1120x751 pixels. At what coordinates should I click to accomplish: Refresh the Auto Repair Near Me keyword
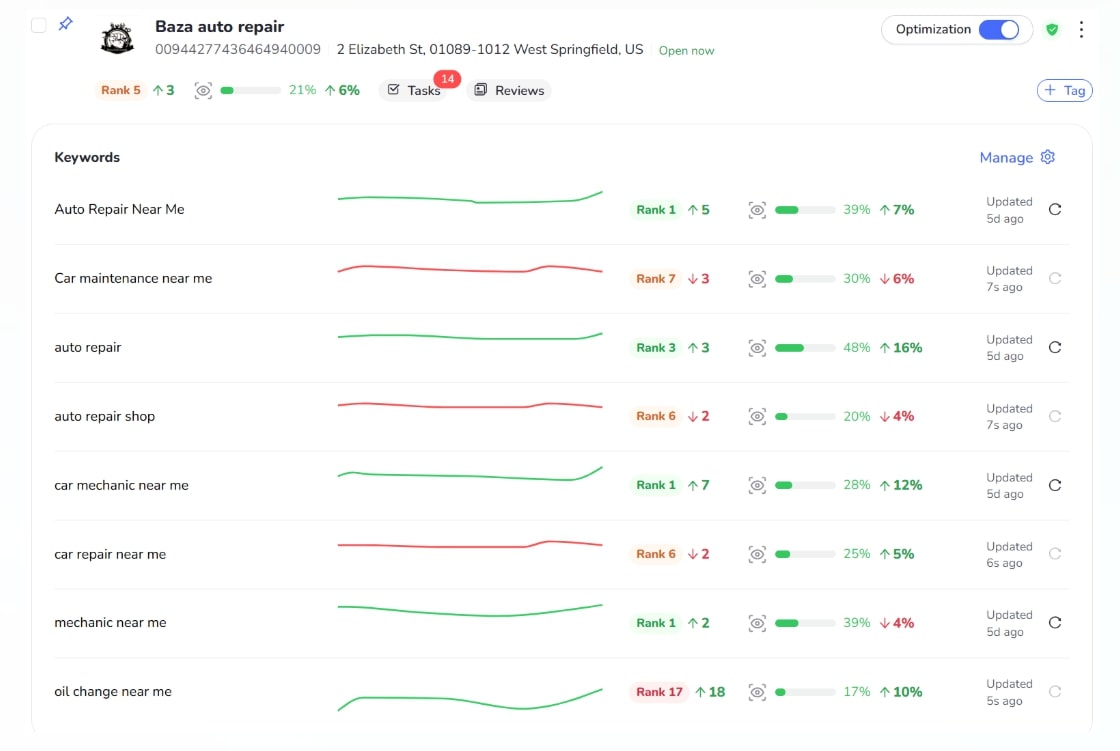(1054, 210)
